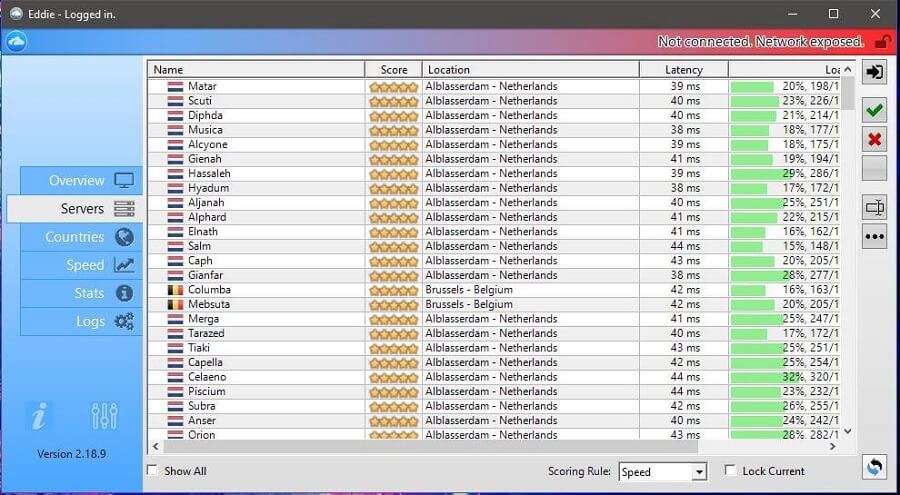The width and height of the screenshot is (900, 495).
Task: Click the vertical scrollbar up arrow
Action: (848, 69)
